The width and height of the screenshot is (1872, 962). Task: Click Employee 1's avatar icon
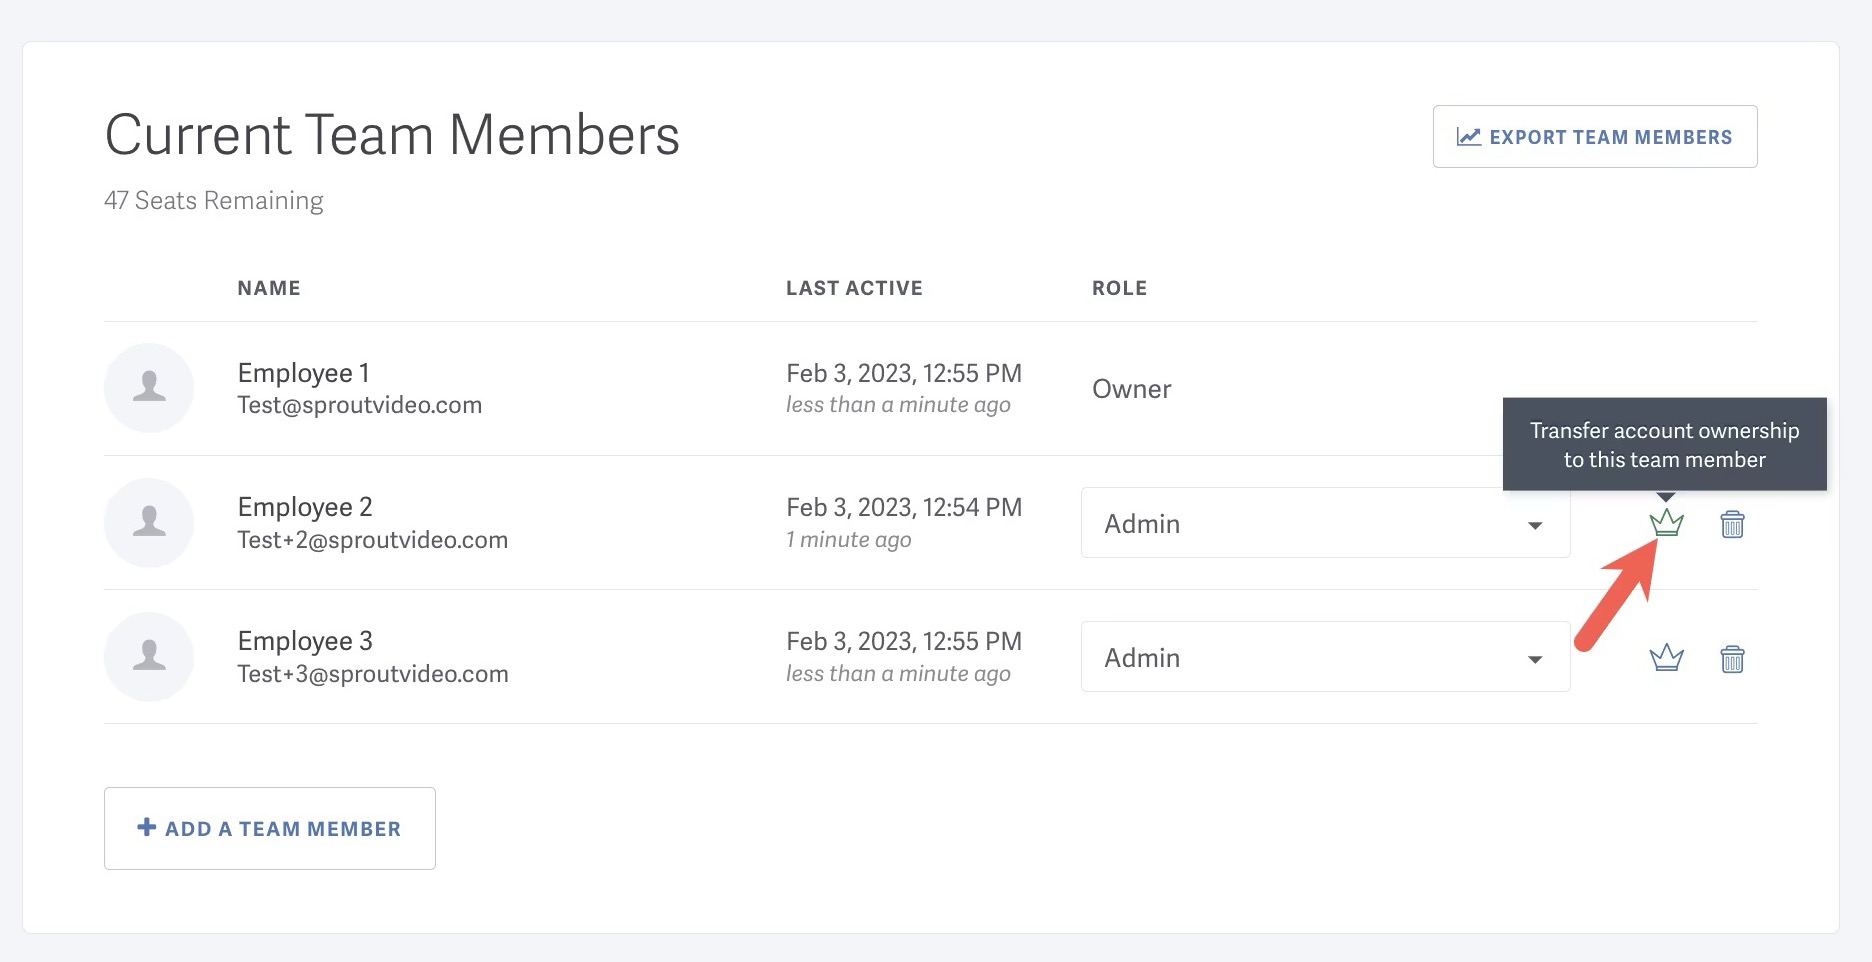point(149,388)
